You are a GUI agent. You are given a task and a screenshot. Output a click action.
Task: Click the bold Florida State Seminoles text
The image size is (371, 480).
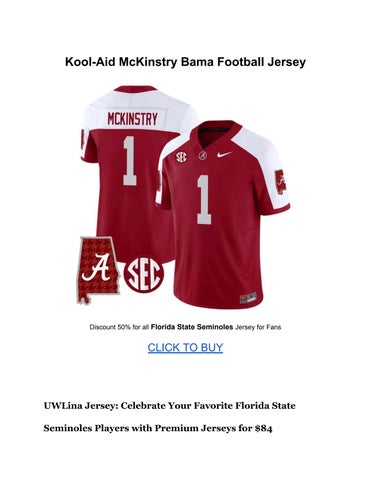(x=192, y=327)
